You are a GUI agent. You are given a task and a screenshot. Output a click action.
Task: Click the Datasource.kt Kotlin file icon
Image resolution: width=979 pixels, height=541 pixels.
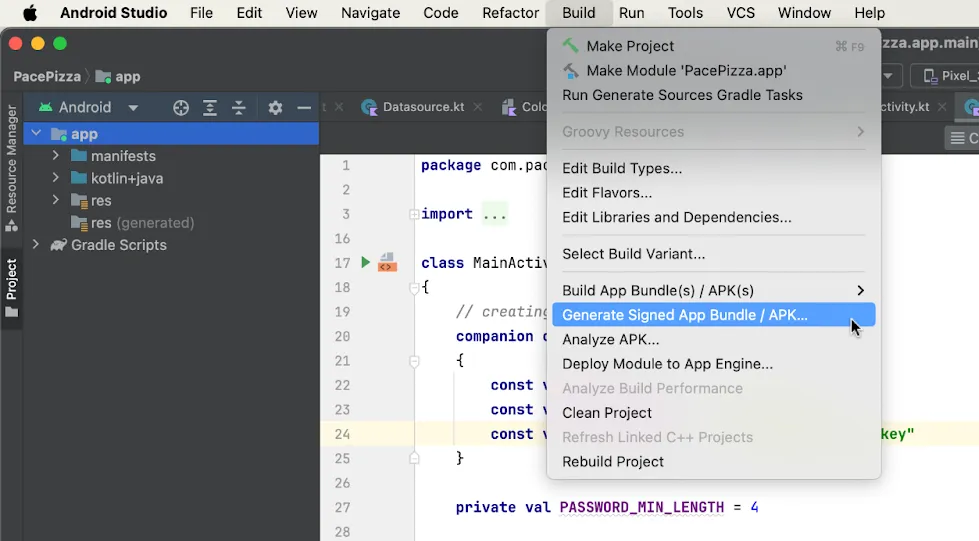tap(369, 107)
